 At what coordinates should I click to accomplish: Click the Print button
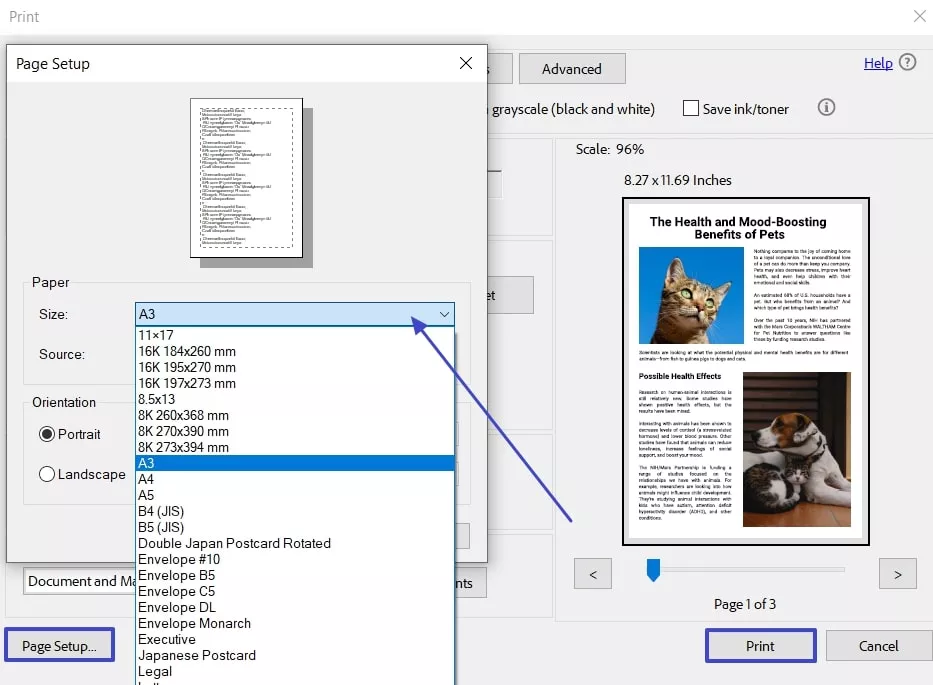pyautogui.click(x=760, y=645)
